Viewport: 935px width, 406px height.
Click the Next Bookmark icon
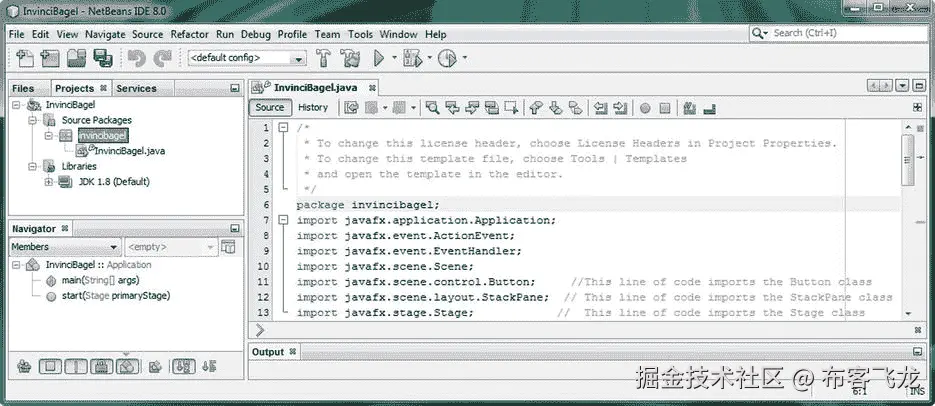(555, 108)
